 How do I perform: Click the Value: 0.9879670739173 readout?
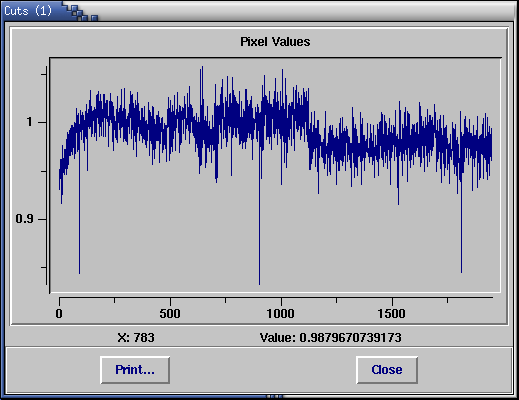331,338
